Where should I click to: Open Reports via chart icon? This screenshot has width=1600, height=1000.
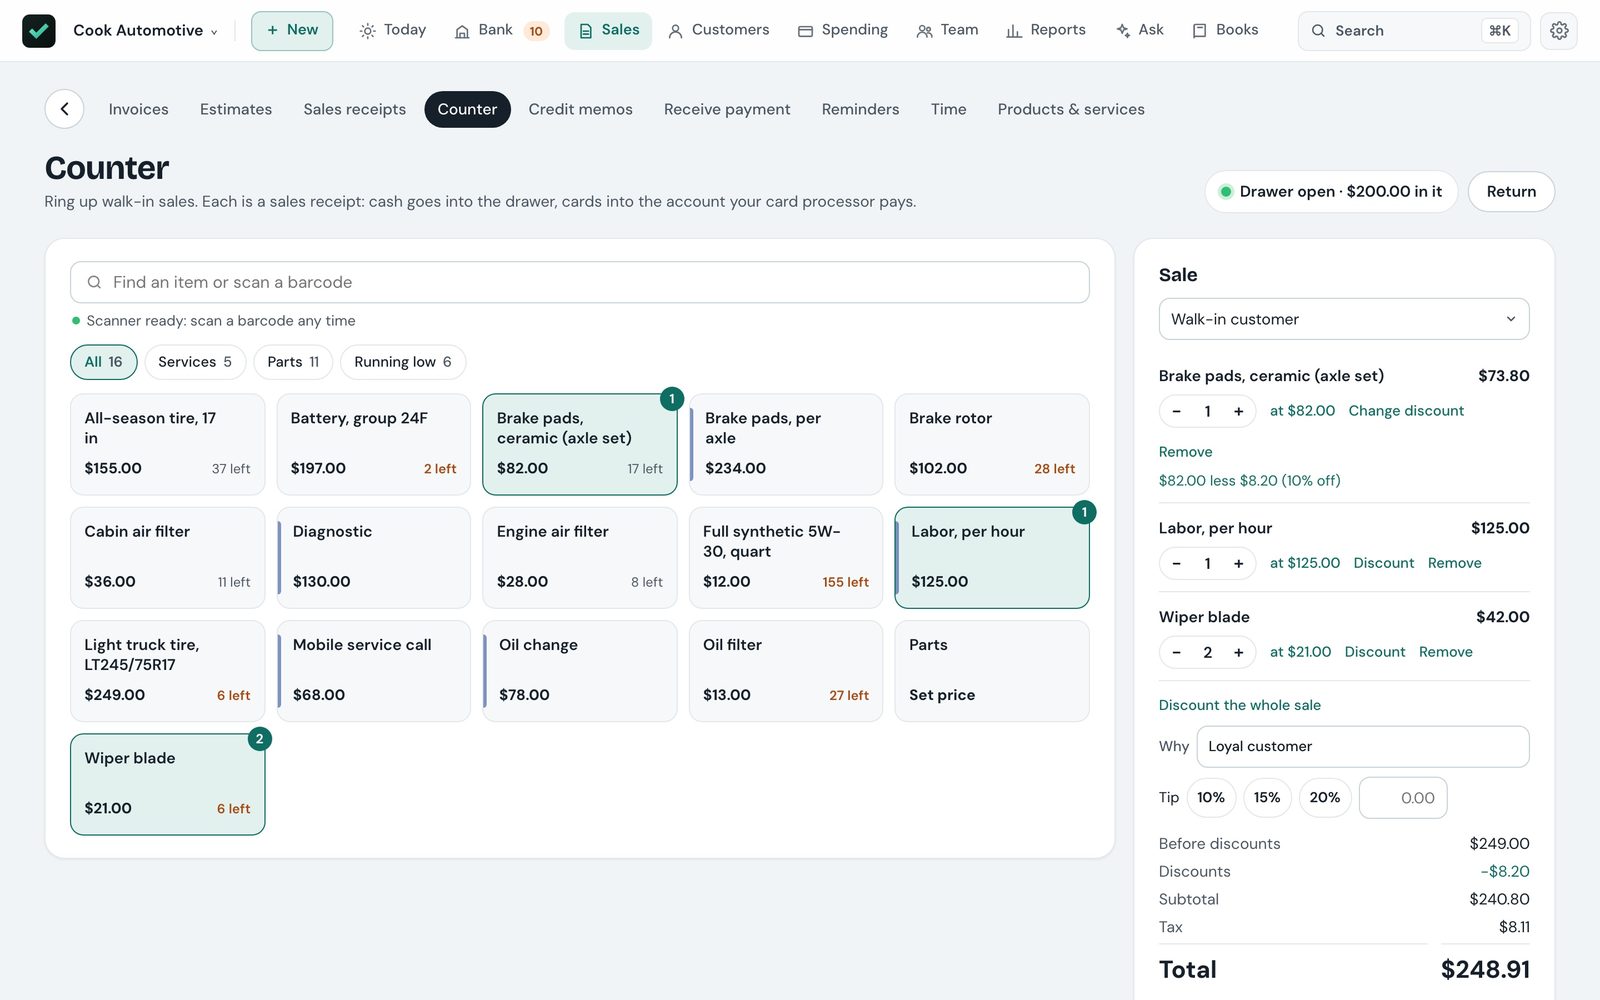[1045, 31]
